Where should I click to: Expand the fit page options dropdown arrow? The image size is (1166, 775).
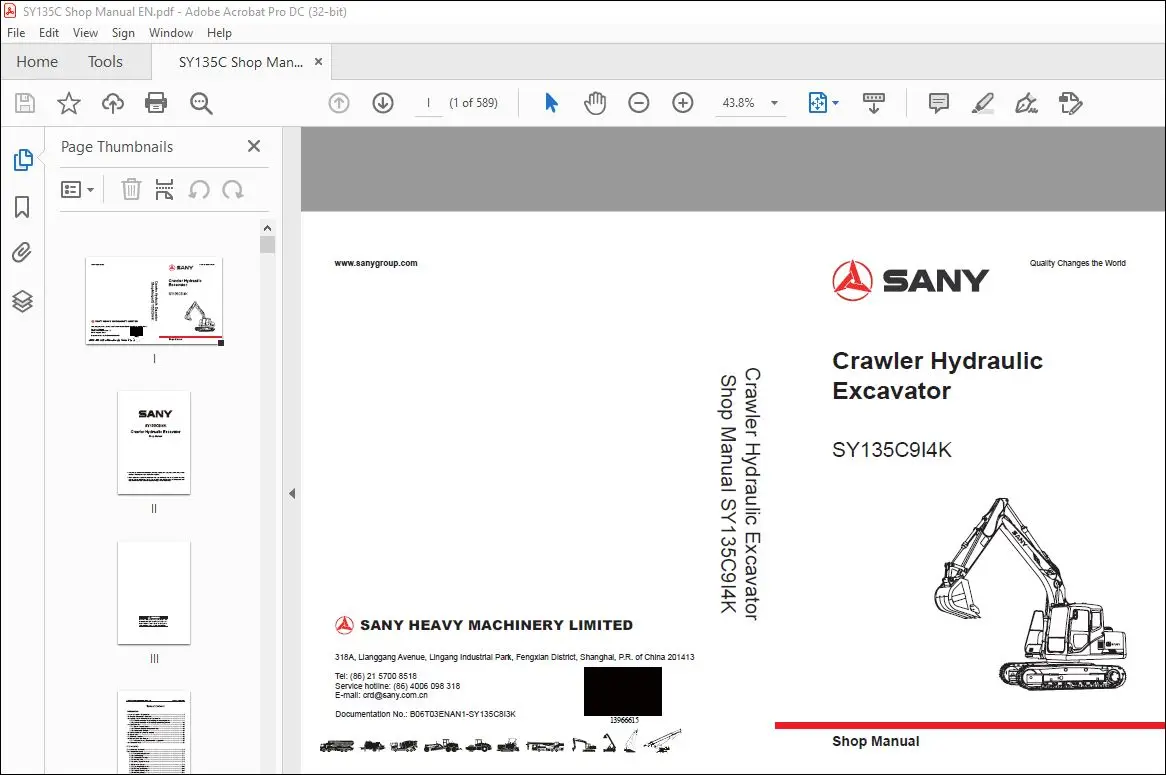pyautogui.click(x=836, y=103)
